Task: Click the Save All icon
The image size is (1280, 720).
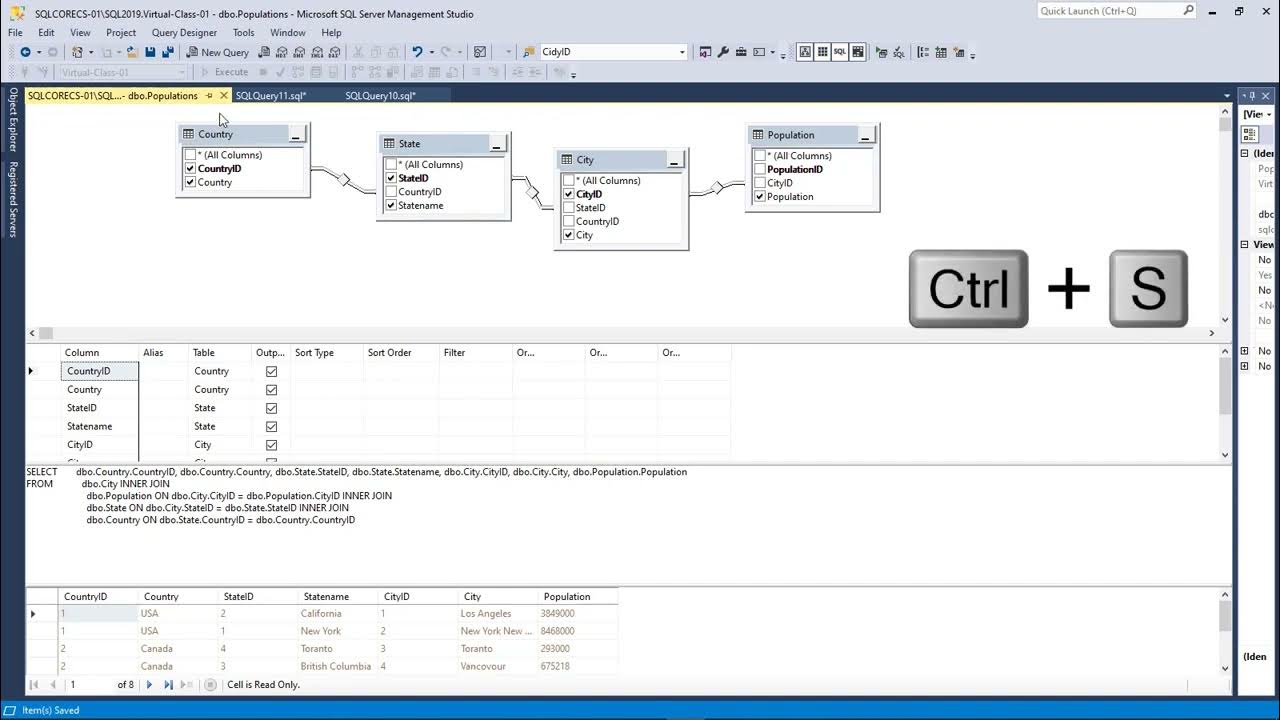Action: [x=168, y=52]
